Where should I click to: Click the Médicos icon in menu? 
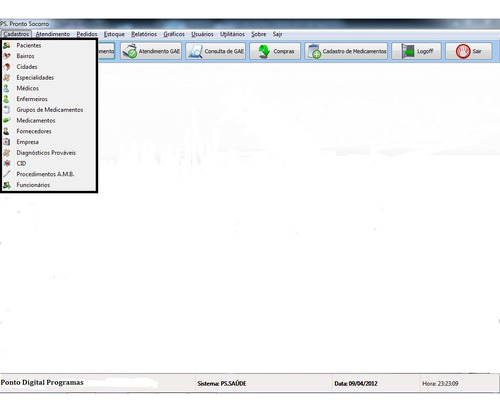click(x=7, y=88)
